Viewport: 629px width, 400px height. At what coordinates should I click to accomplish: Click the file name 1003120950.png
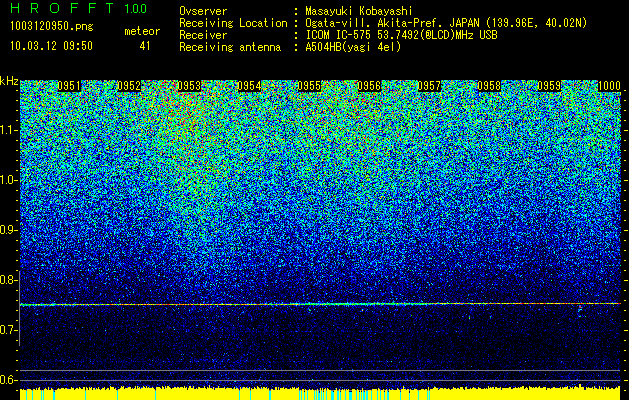tap(52, 26)
